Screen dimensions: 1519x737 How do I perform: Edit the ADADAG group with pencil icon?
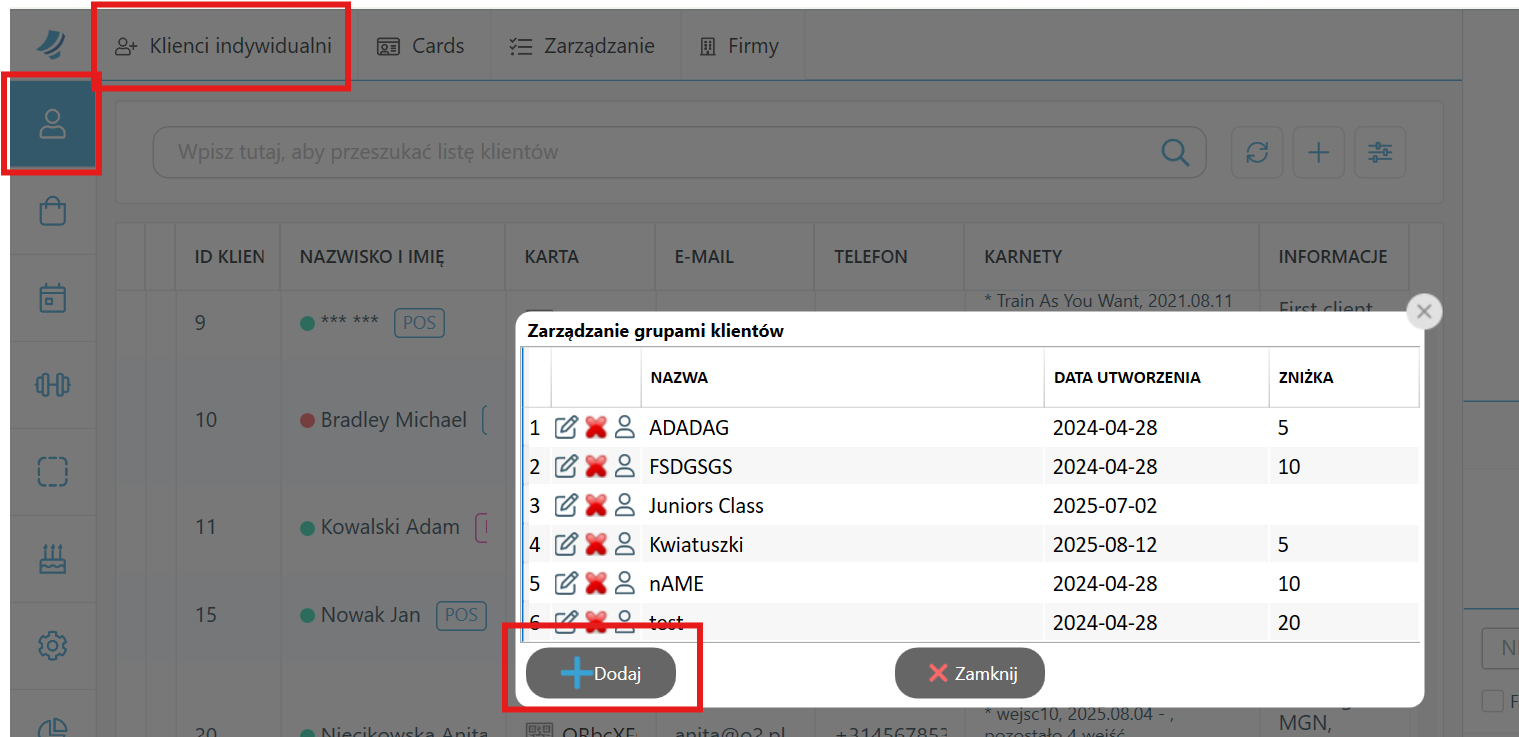click(x=566, y=428)
